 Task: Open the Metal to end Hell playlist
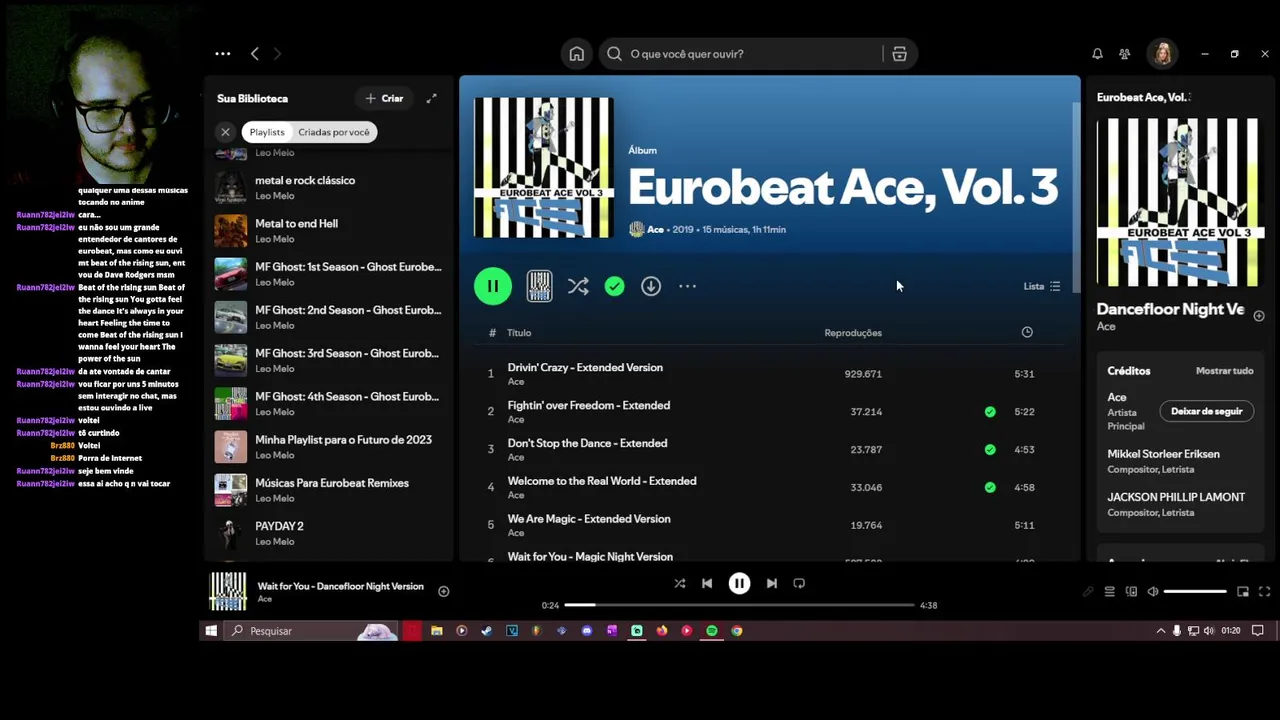point(330,231)
